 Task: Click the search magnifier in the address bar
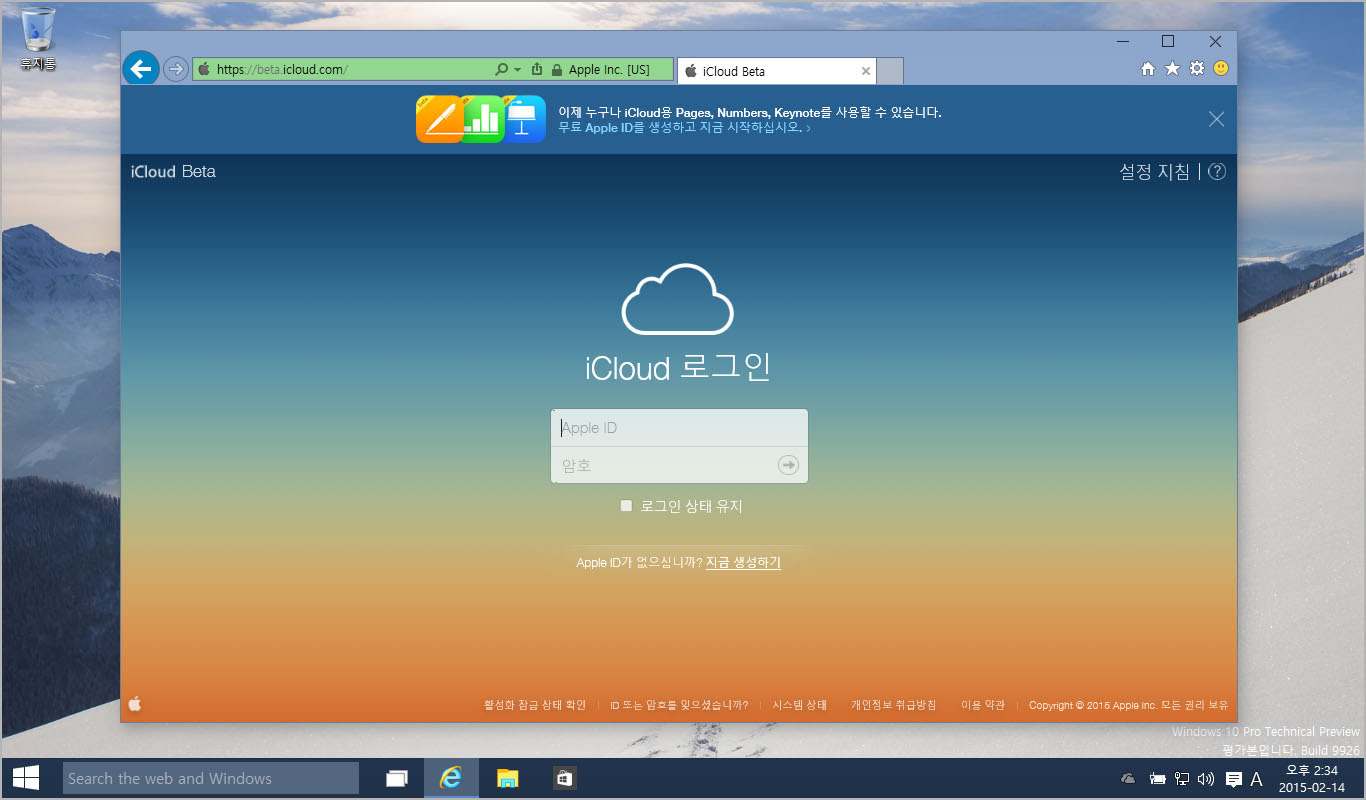tap(501, 70)
